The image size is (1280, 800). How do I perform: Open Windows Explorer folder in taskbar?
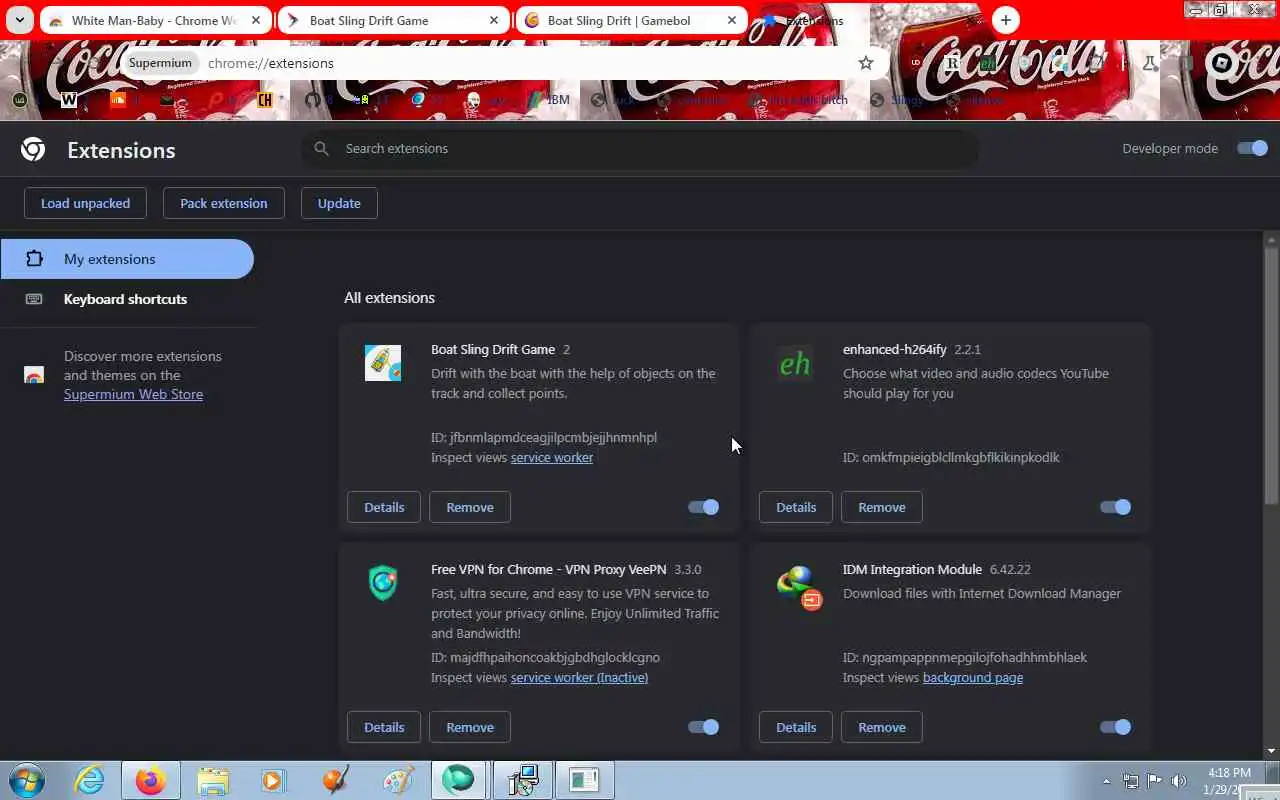[x=213, y=780]
